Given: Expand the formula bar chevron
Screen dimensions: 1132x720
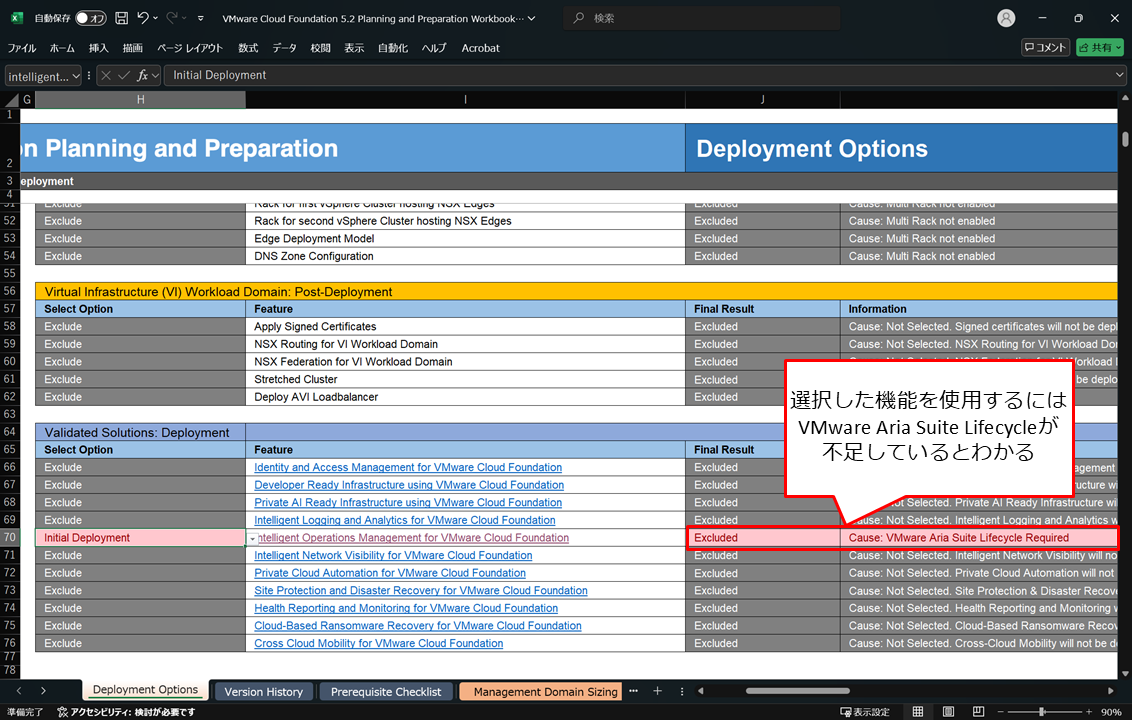Looking at the screenshot, I should pyautogui.click(x=1120, y=74).
